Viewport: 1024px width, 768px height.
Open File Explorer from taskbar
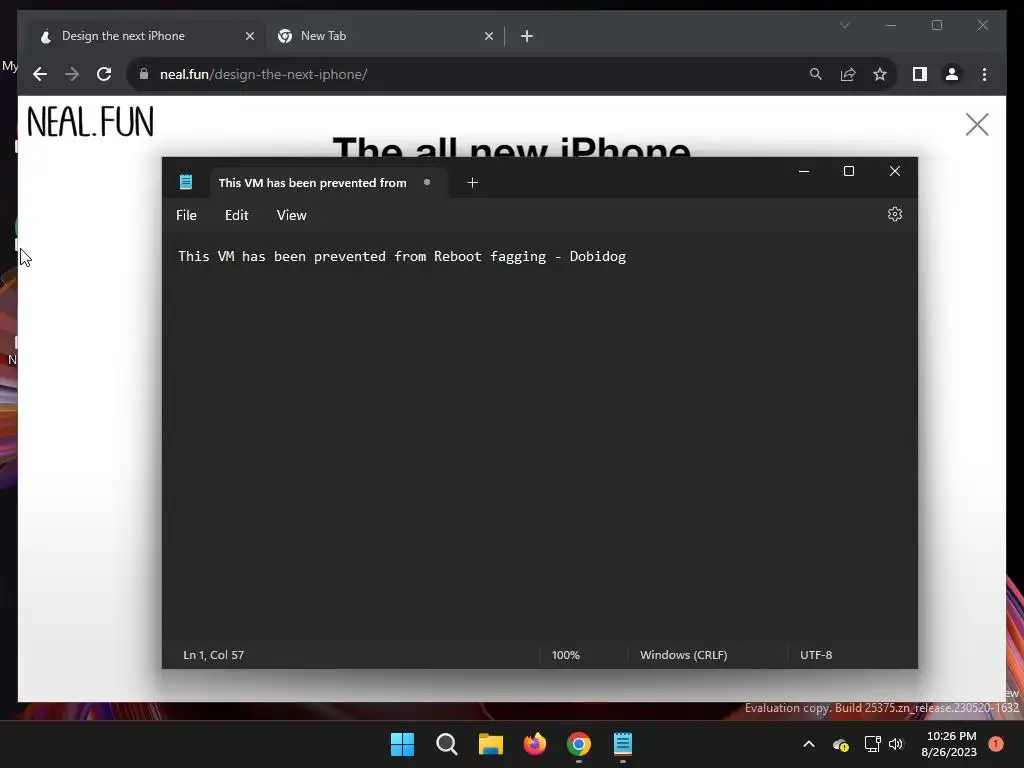(490, 744)
